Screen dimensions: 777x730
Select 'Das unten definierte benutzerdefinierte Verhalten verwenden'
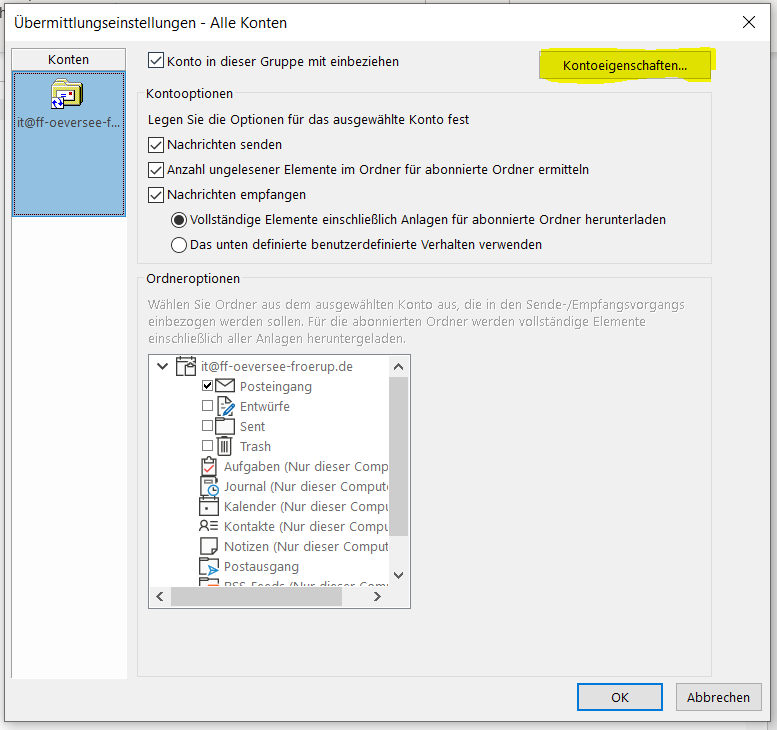coord(179,244)
